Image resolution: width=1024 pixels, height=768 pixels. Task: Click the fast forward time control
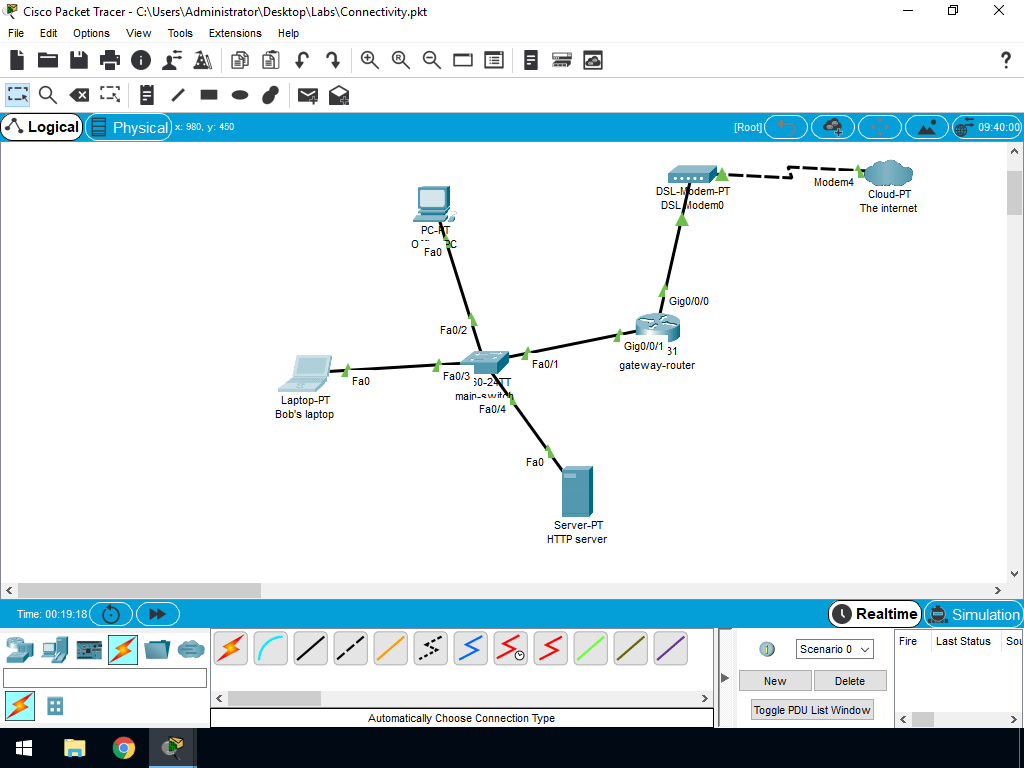(x=157, y=614)
